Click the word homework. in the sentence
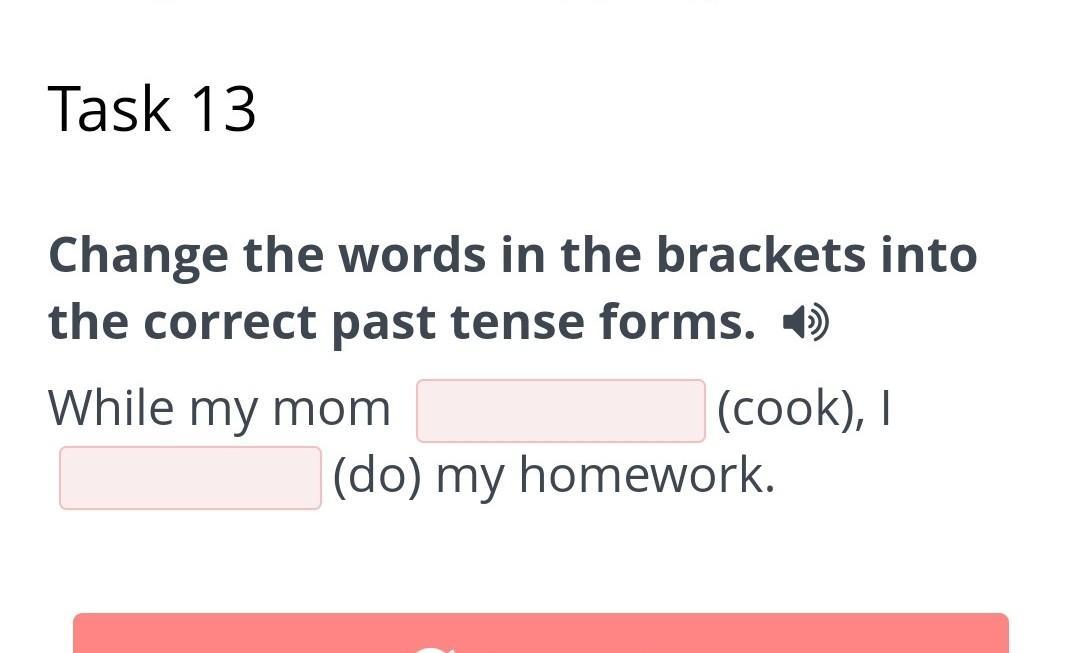The image size is (1080, 653). click(647, 475)
